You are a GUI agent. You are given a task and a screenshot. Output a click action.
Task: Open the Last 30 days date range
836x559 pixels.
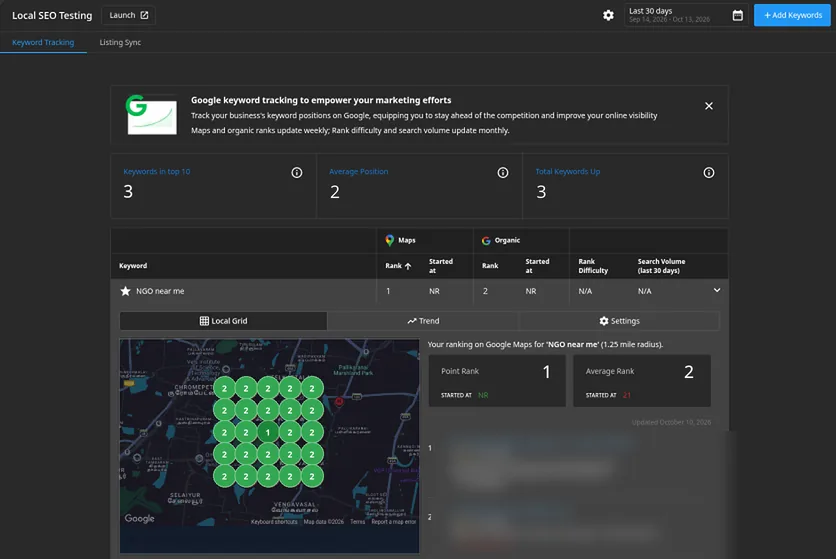(x=685, y=15)
